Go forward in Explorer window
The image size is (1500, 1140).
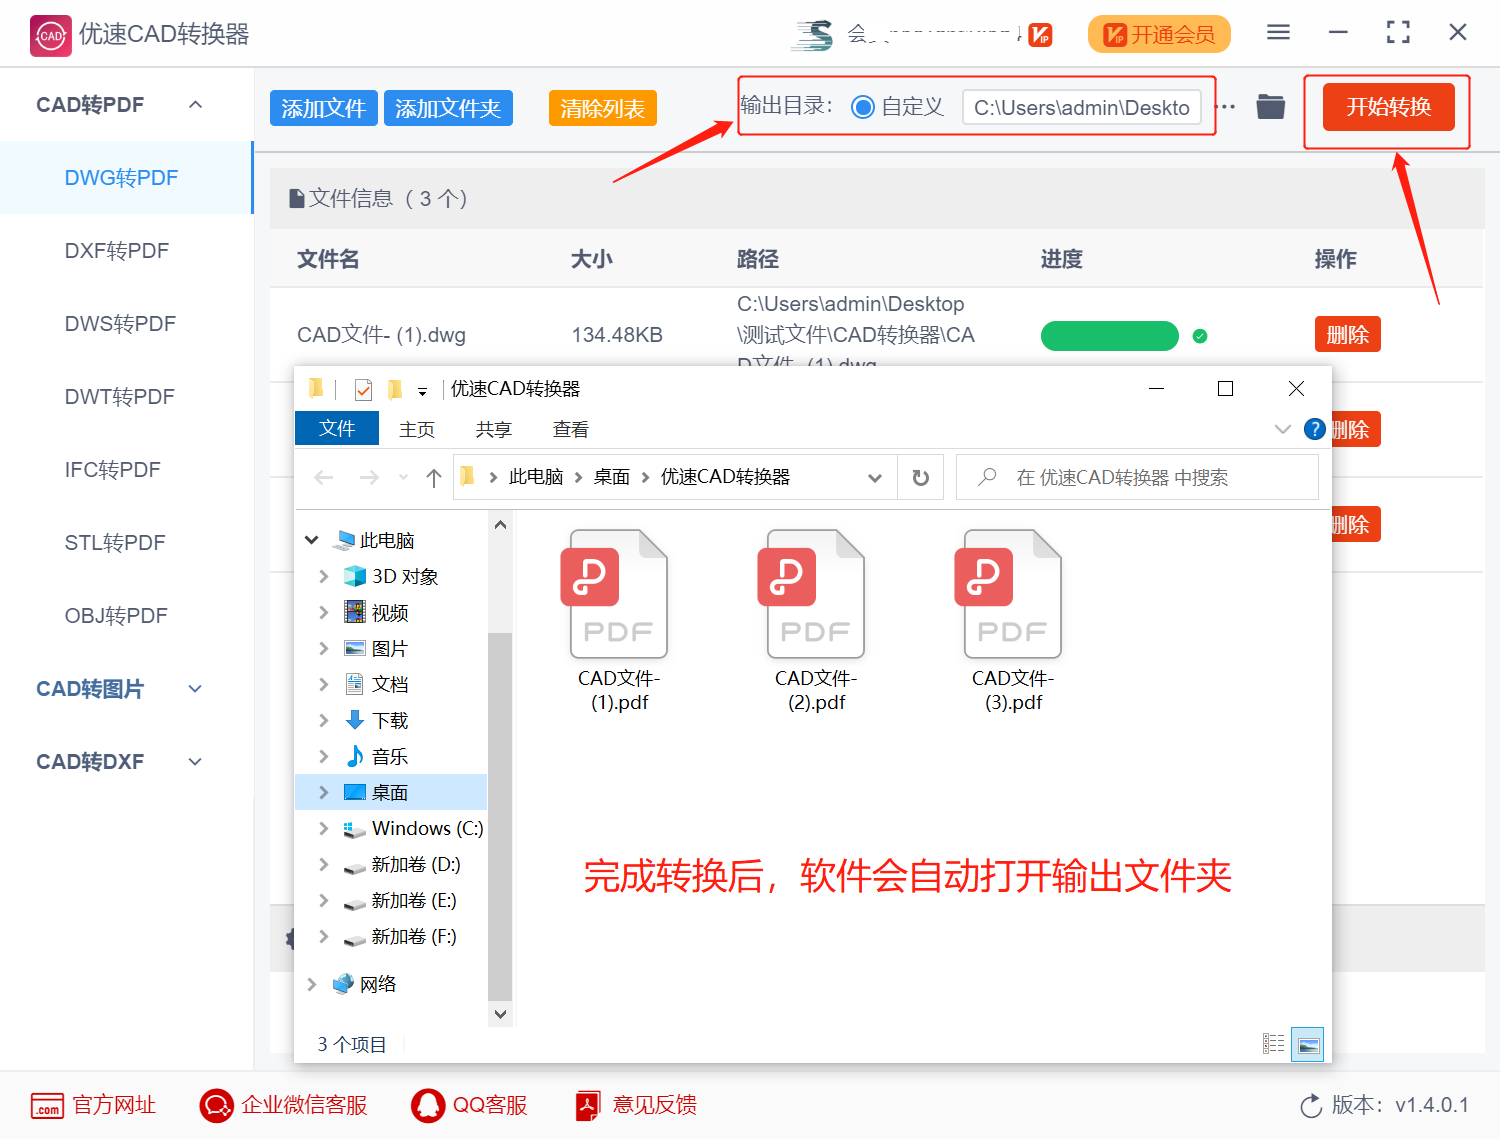click(369, 478)
